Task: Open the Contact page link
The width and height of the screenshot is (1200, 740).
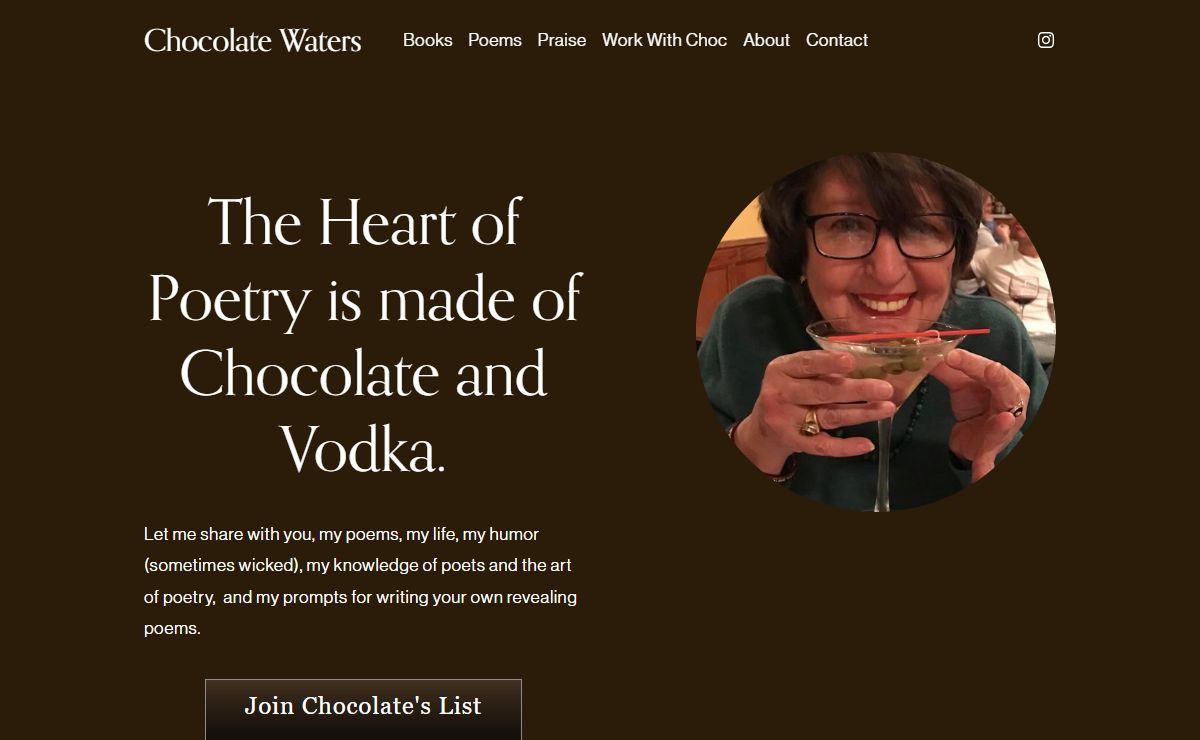Action: click(837, 40)
